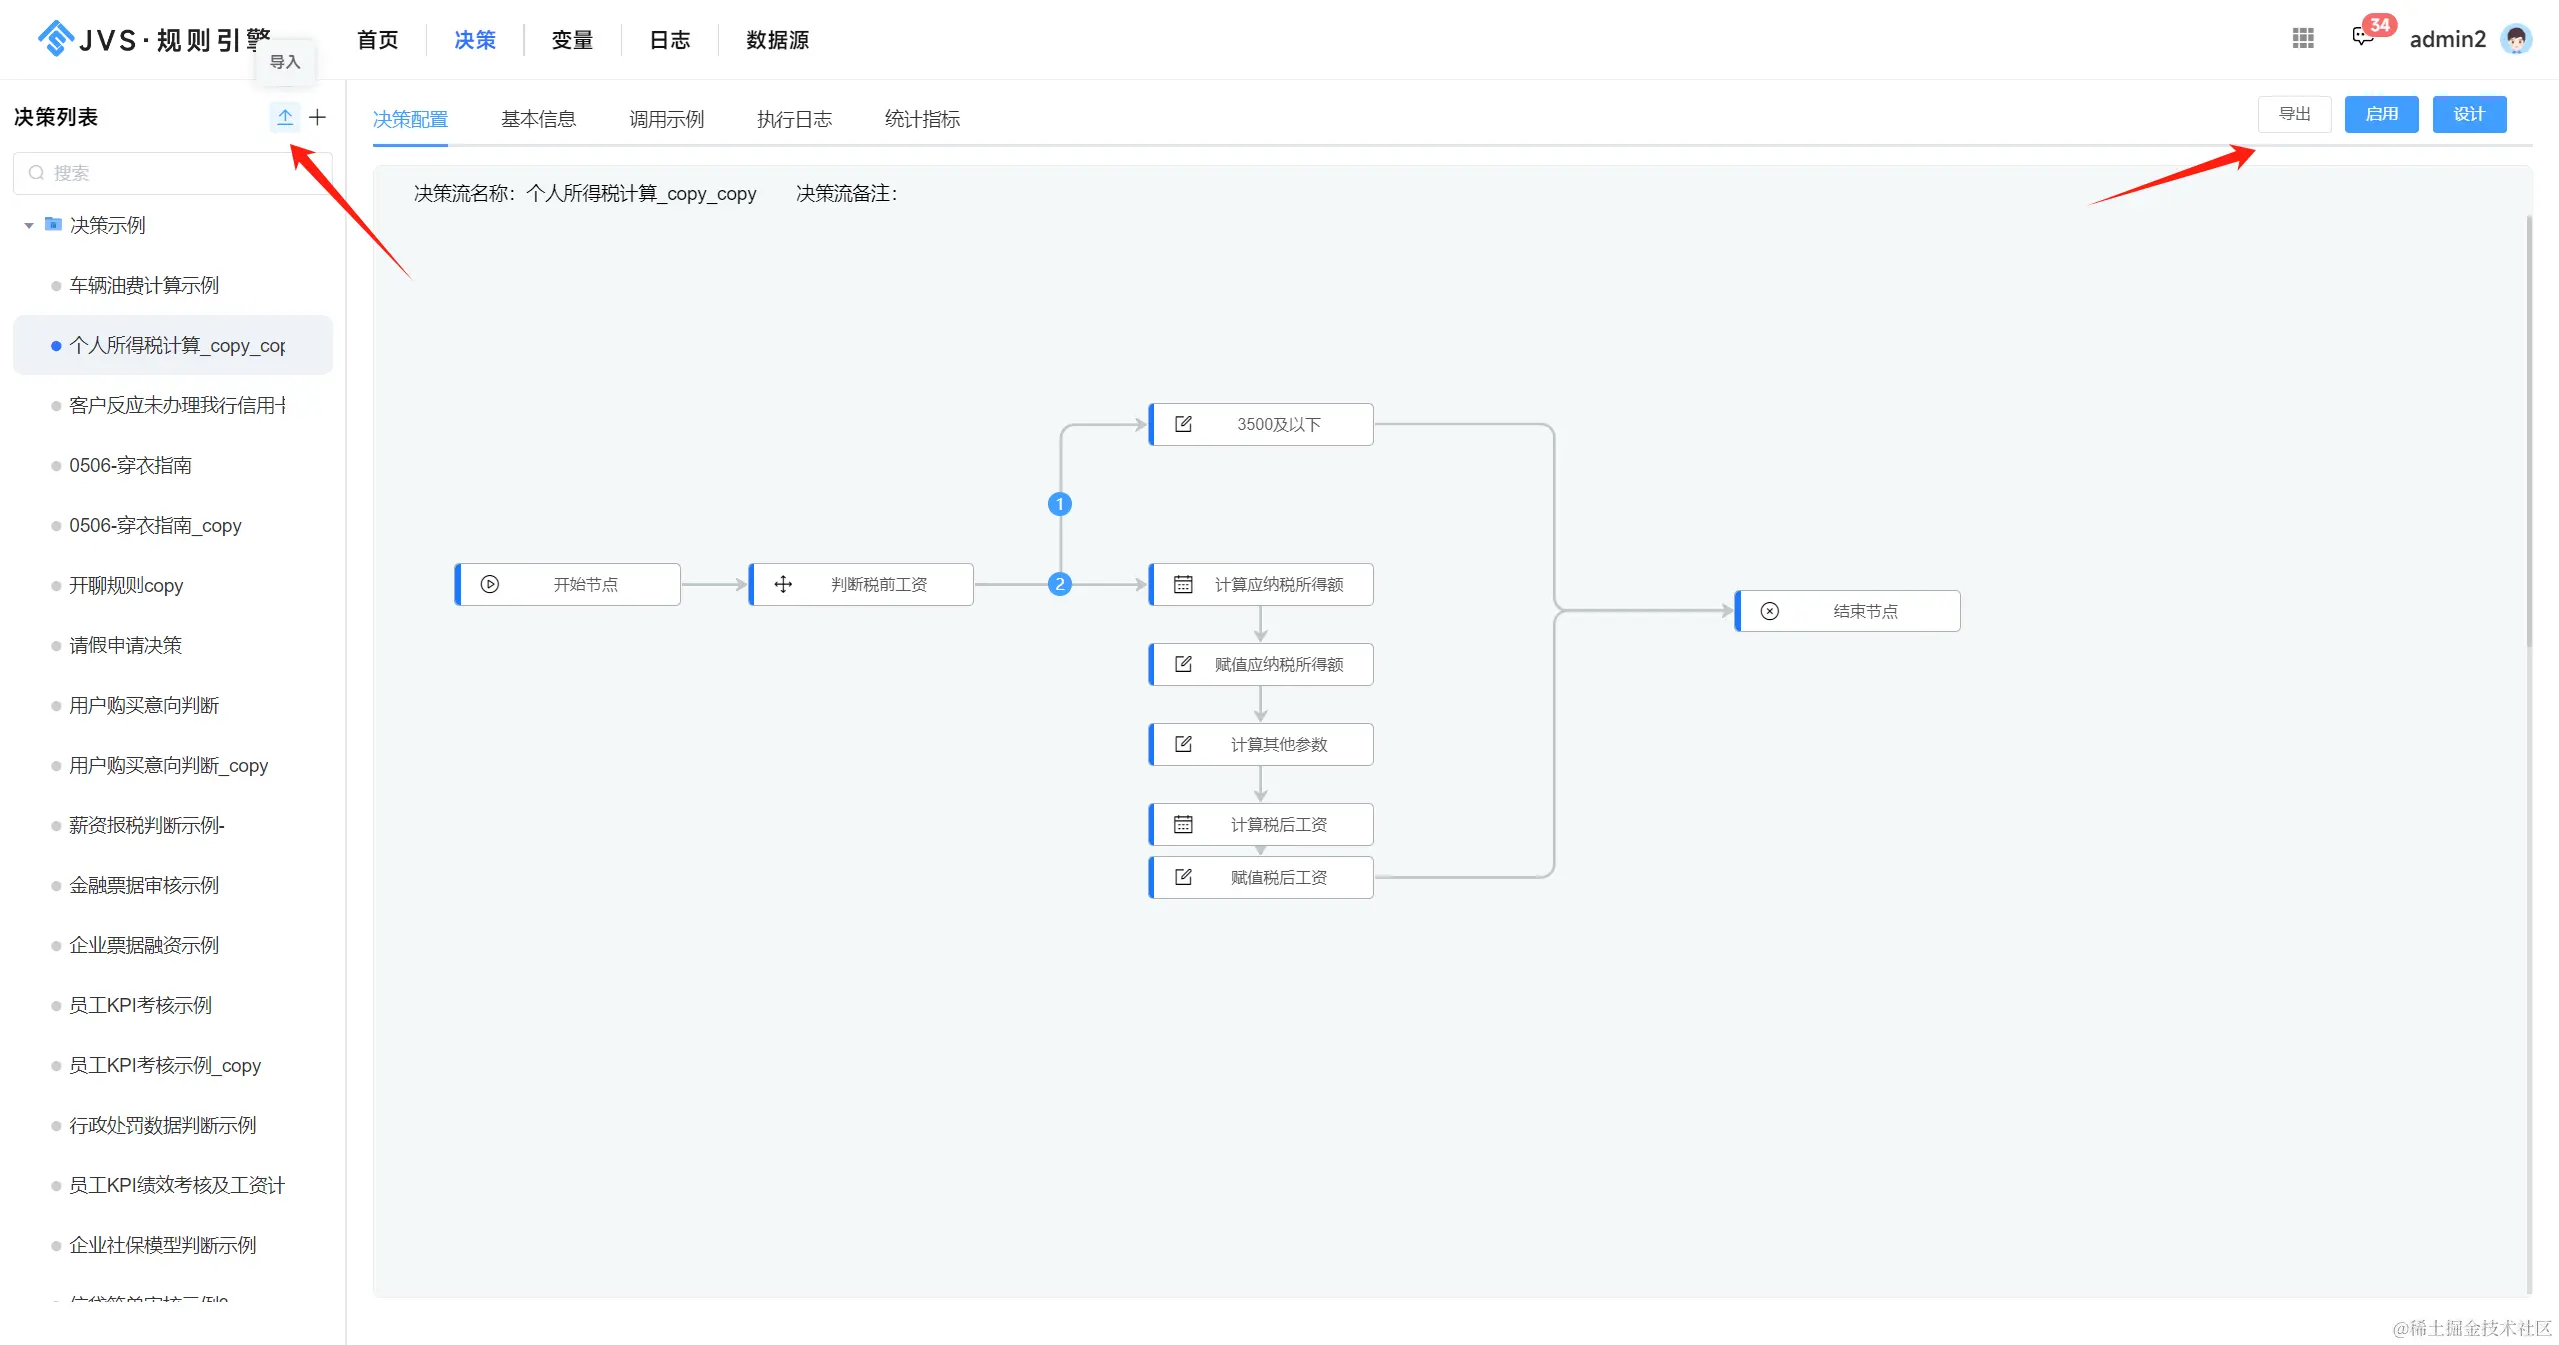
Task: Open the 执行日志 tab
Action: [794, 119]
